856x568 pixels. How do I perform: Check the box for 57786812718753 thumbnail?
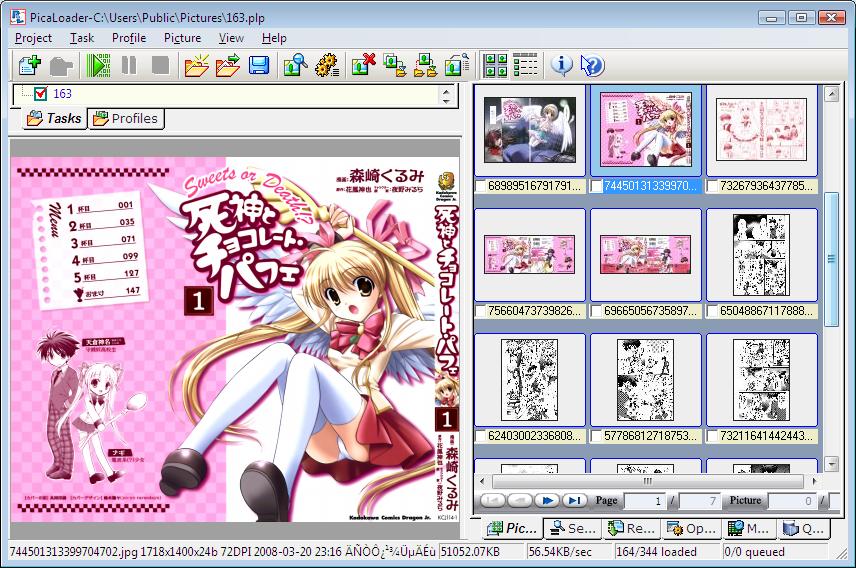tap(596, 436)
